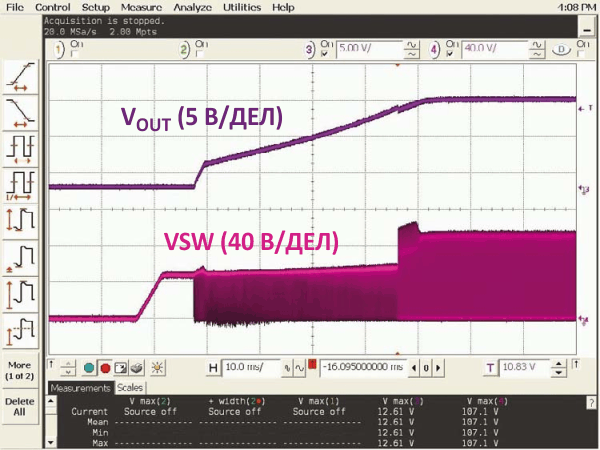Viewport: 600px width, 450px height.
Task: Click the red Stop acquisition button
Action: [x=105, y=368]
